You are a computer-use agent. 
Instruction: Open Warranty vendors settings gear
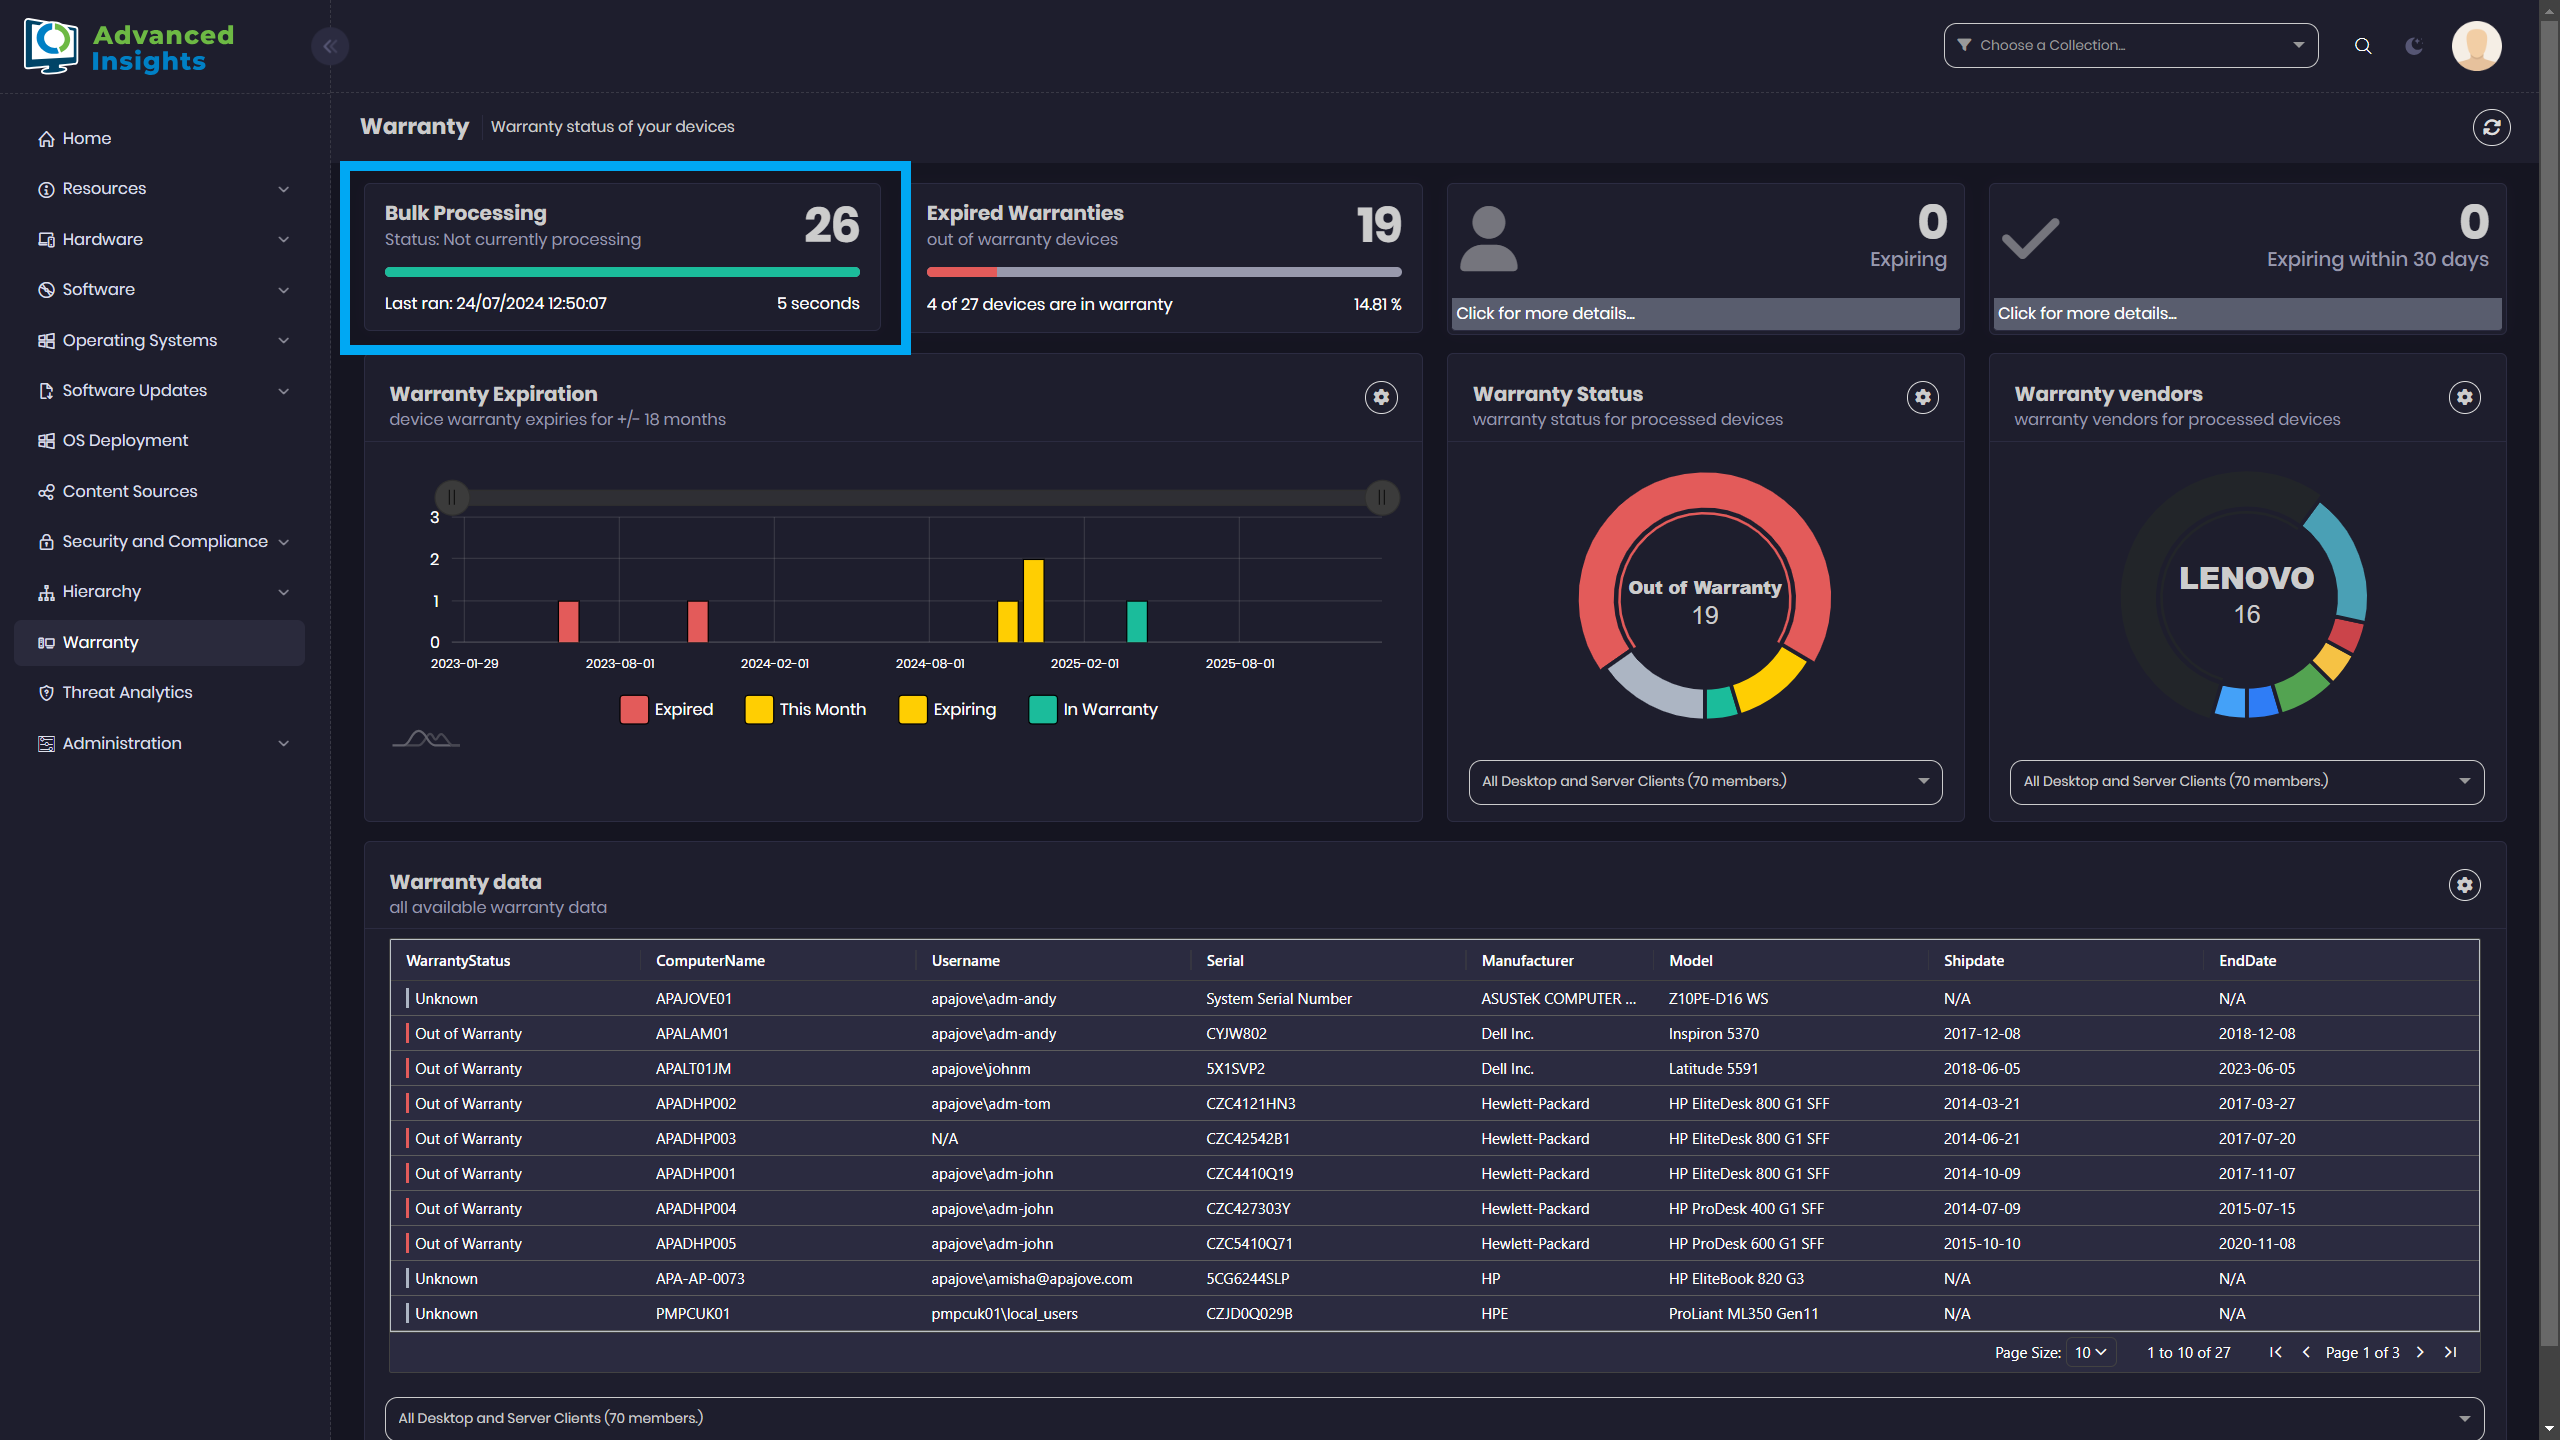(2464, 397)
